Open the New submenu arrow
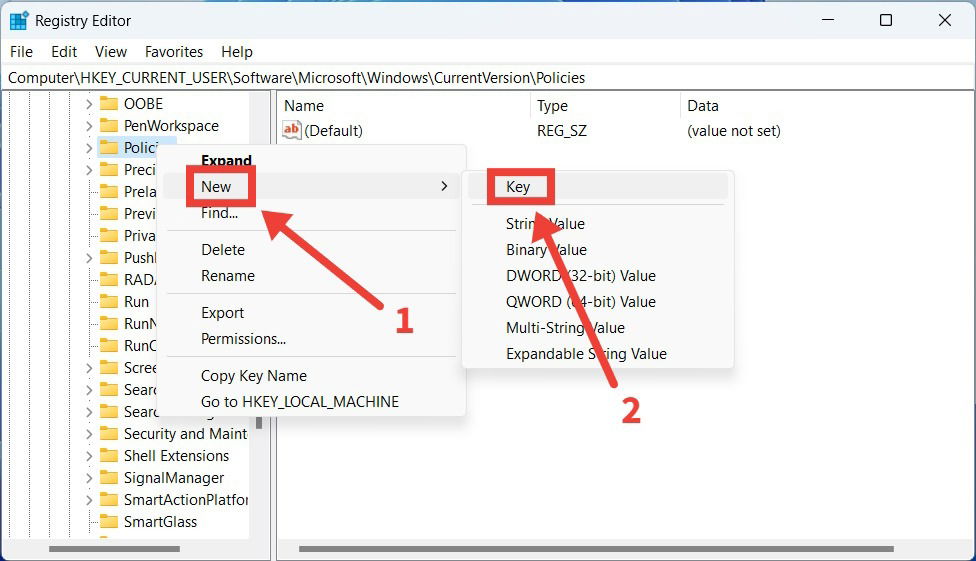This screenshot has height=561, width=976. tap(444, 186)
